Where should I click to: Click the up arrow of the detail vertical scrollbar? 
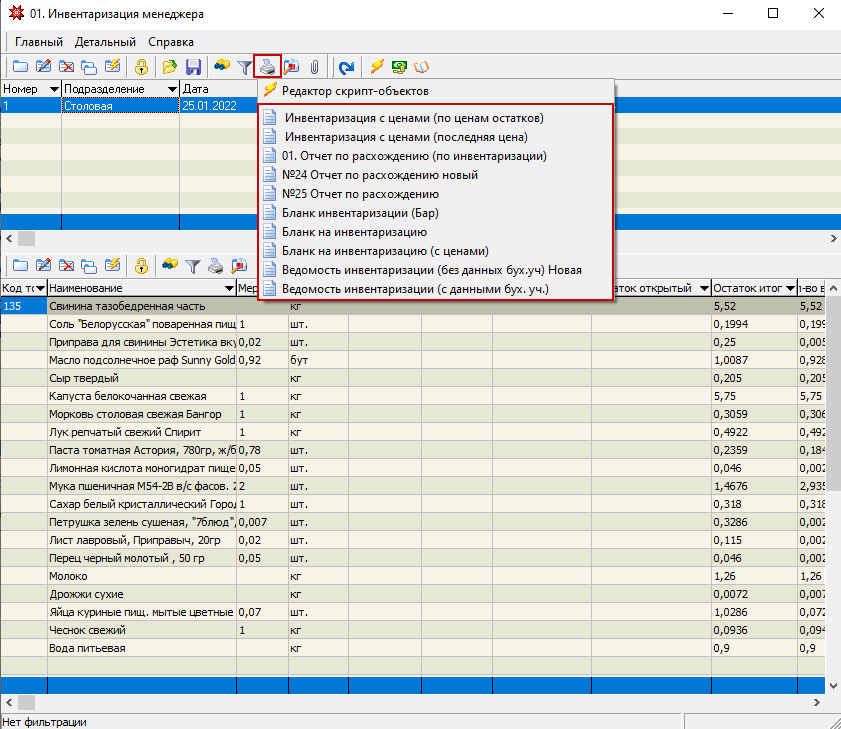point(833,289)
